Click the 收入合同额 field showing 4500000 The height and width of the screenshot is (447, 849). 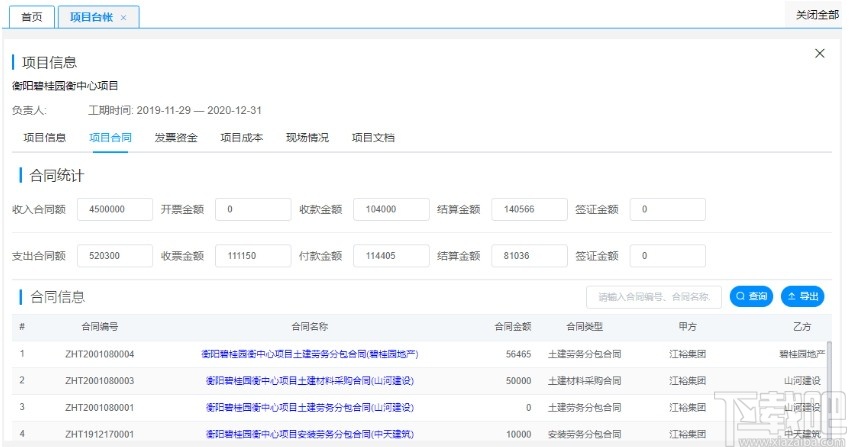pyautogui.click(x=115, y=209)
